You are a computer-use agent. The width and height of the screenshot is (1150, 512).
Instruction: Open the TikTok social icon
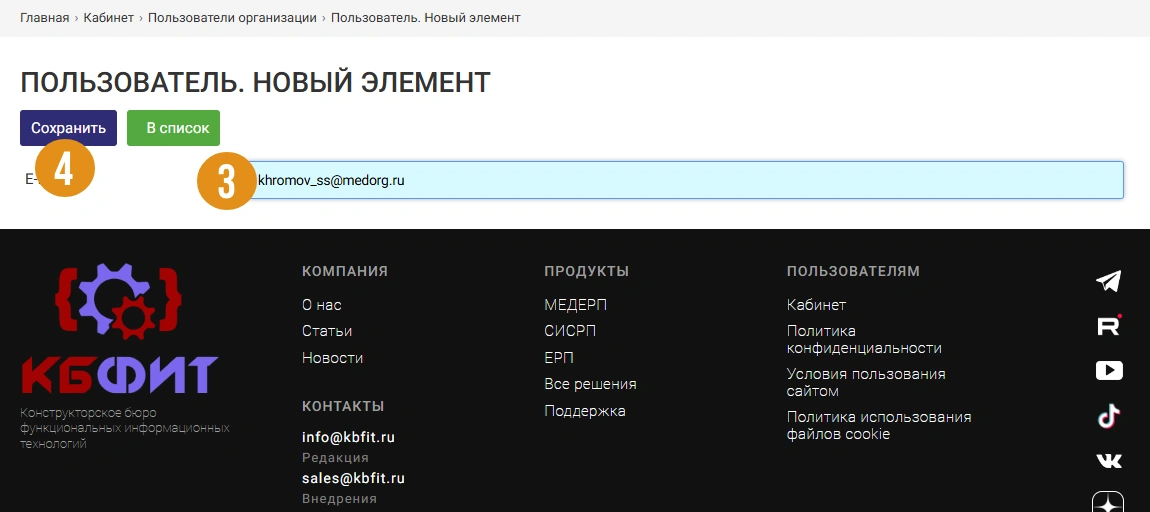click(x=1108, y=417)
